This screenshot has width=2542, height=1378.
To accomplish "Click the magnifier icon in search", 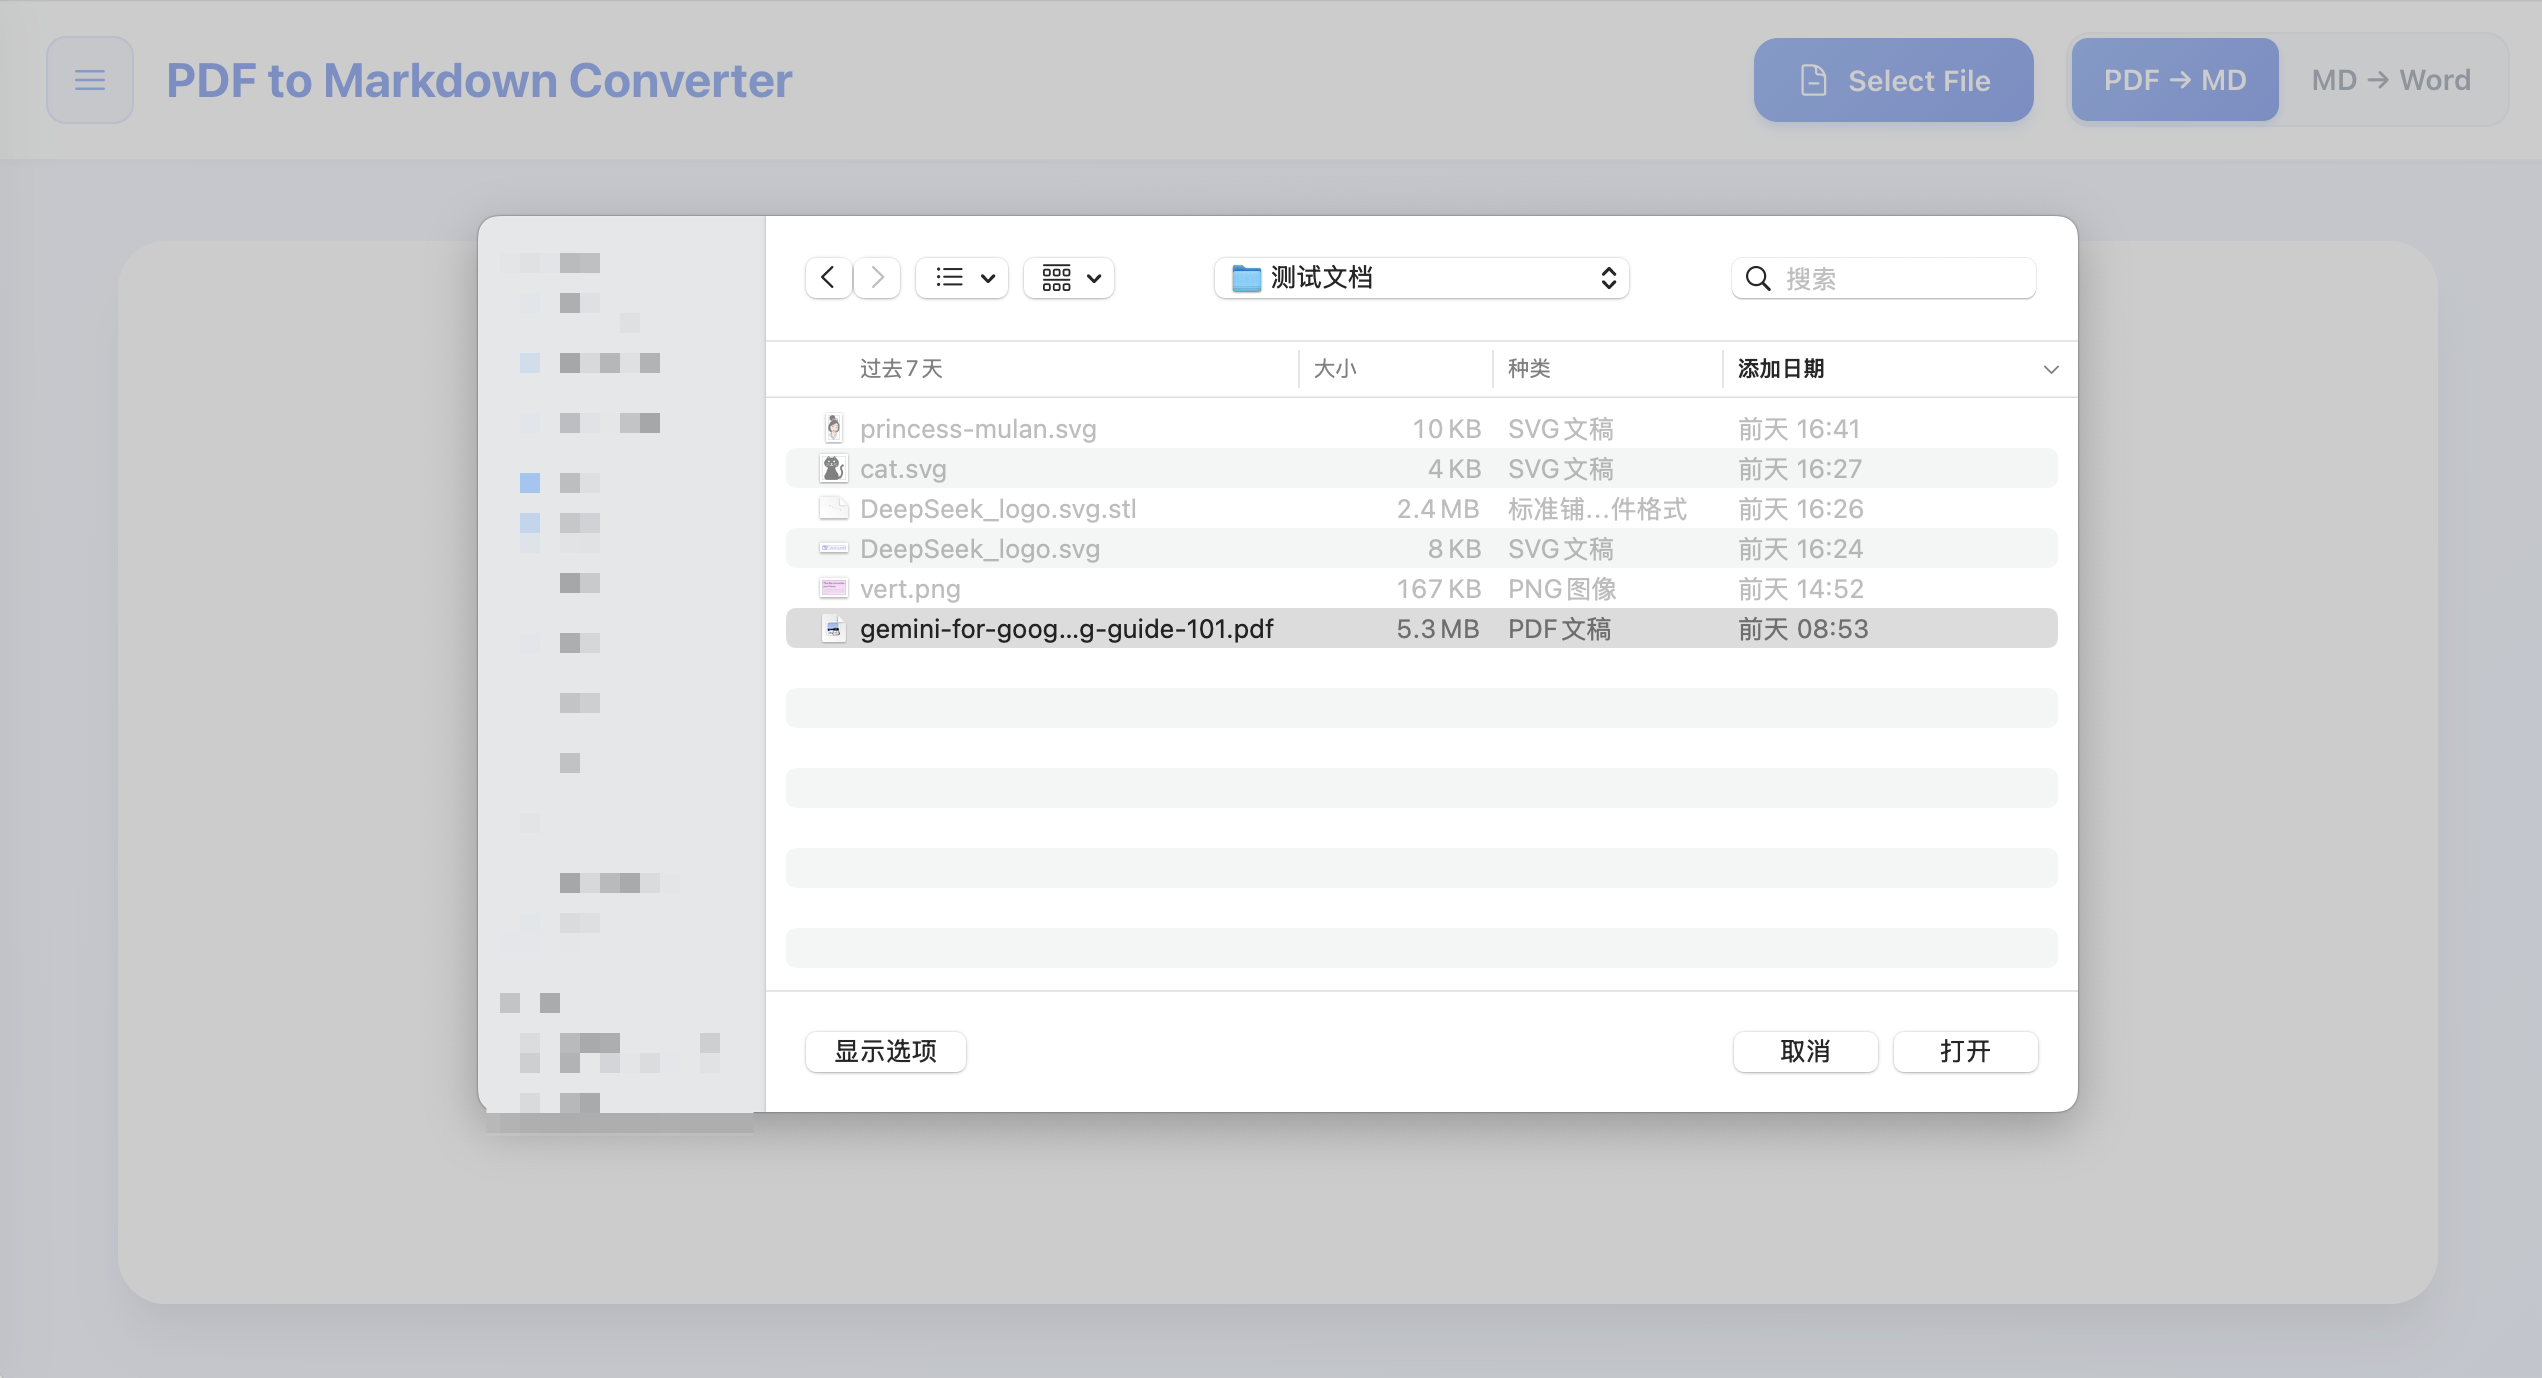I will [x=1757, y=278].
